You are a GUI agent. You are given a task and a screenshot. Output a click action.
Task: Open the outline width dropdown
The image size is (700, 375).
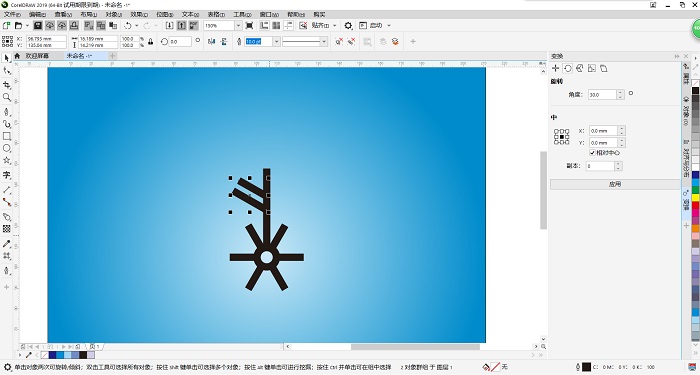pos(276,42)
